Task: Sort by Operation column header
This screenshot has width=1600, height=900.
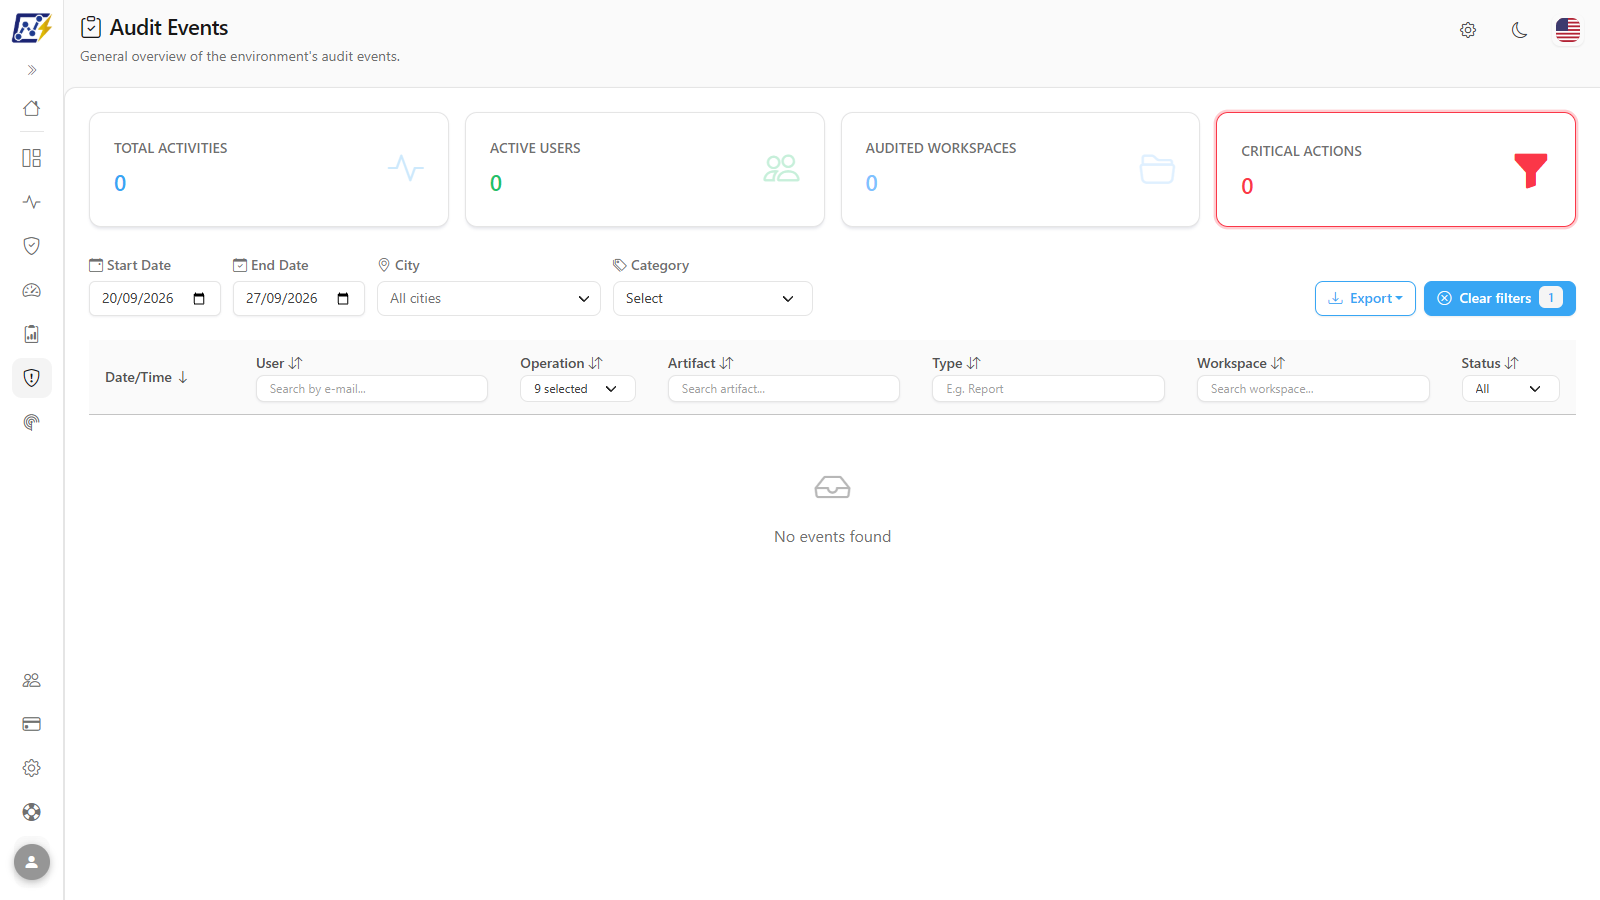Action: click(x=561, y=363)
